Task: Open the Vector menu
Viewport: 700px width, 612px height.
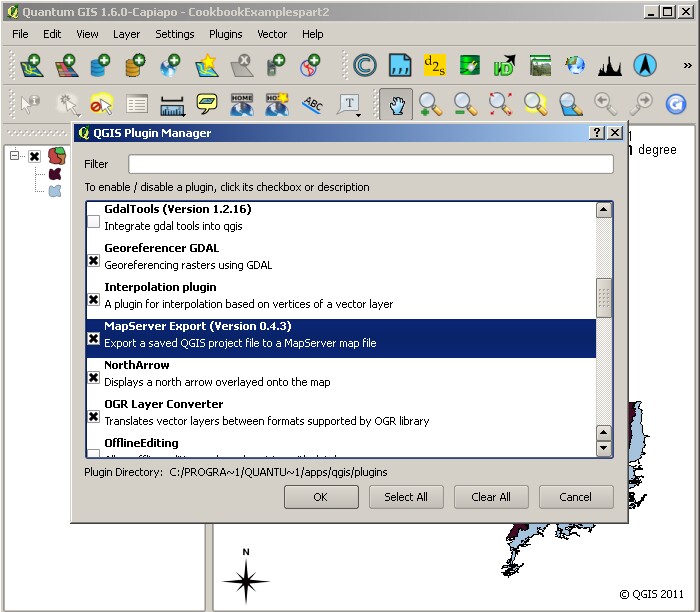Action: (x=272, y=34)
